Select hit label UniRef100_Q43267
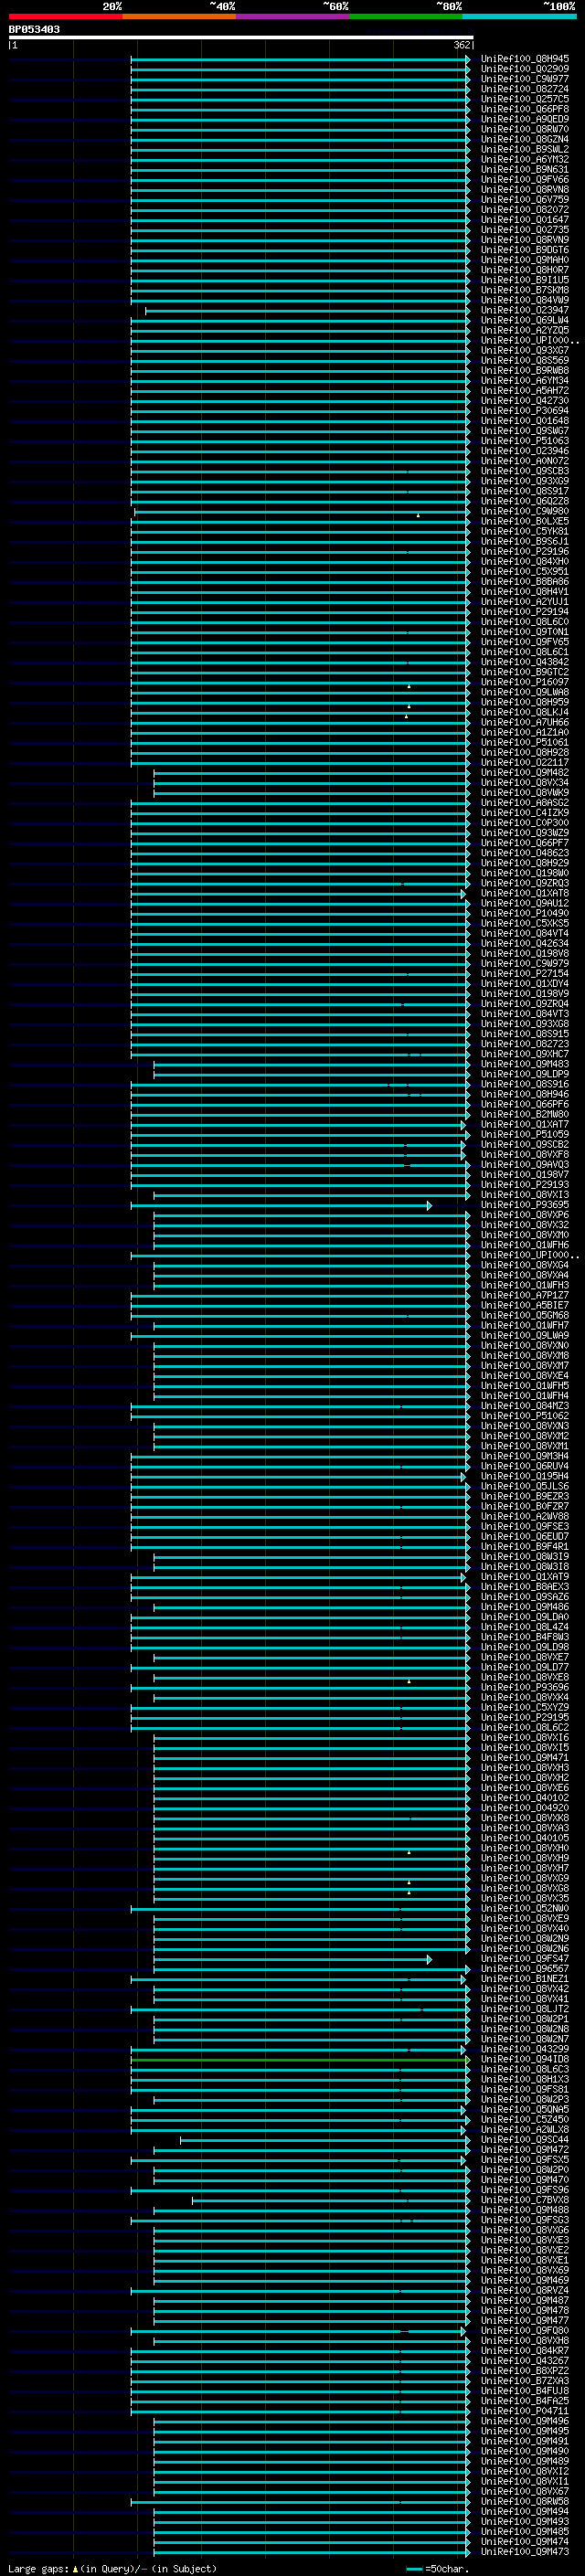The height and width of the screenshot is (2576, 585). pos(525,2361)
